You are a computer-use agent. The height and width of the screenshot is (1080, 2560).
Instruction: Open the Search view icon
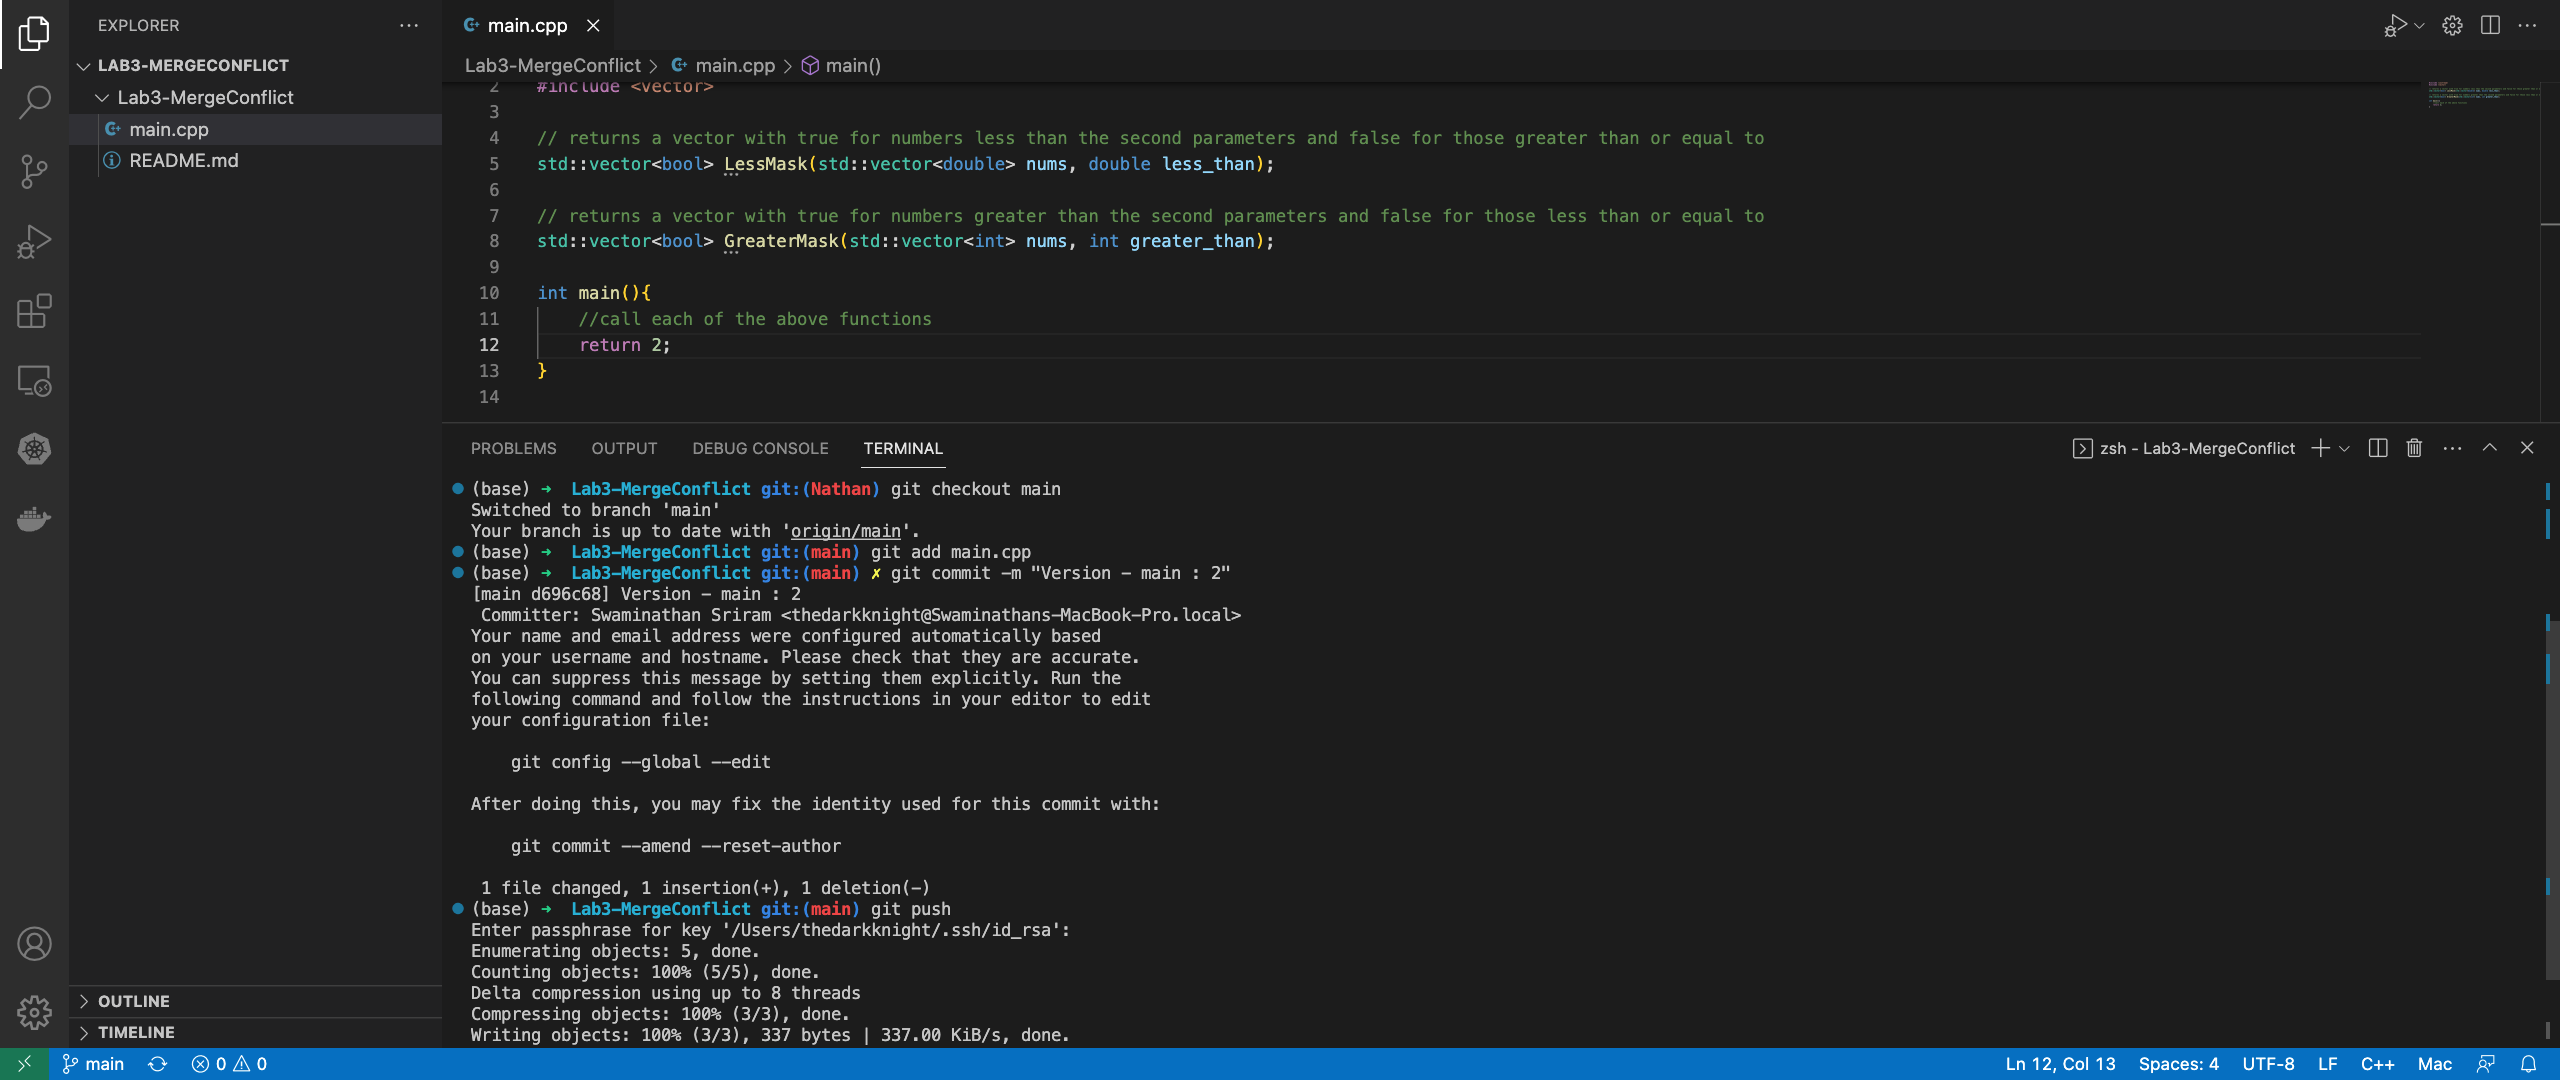[34, 102]
